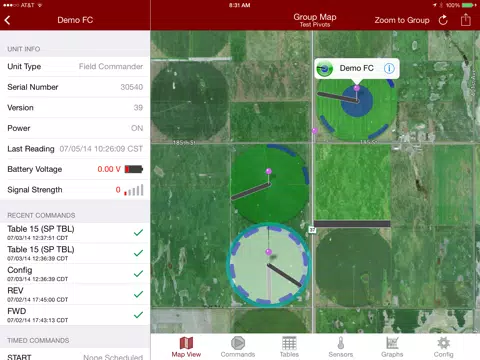Image resolution: width=480 pixels, height=360 pixels.
Task: Select the FWD recent command row
Action: 75,315
